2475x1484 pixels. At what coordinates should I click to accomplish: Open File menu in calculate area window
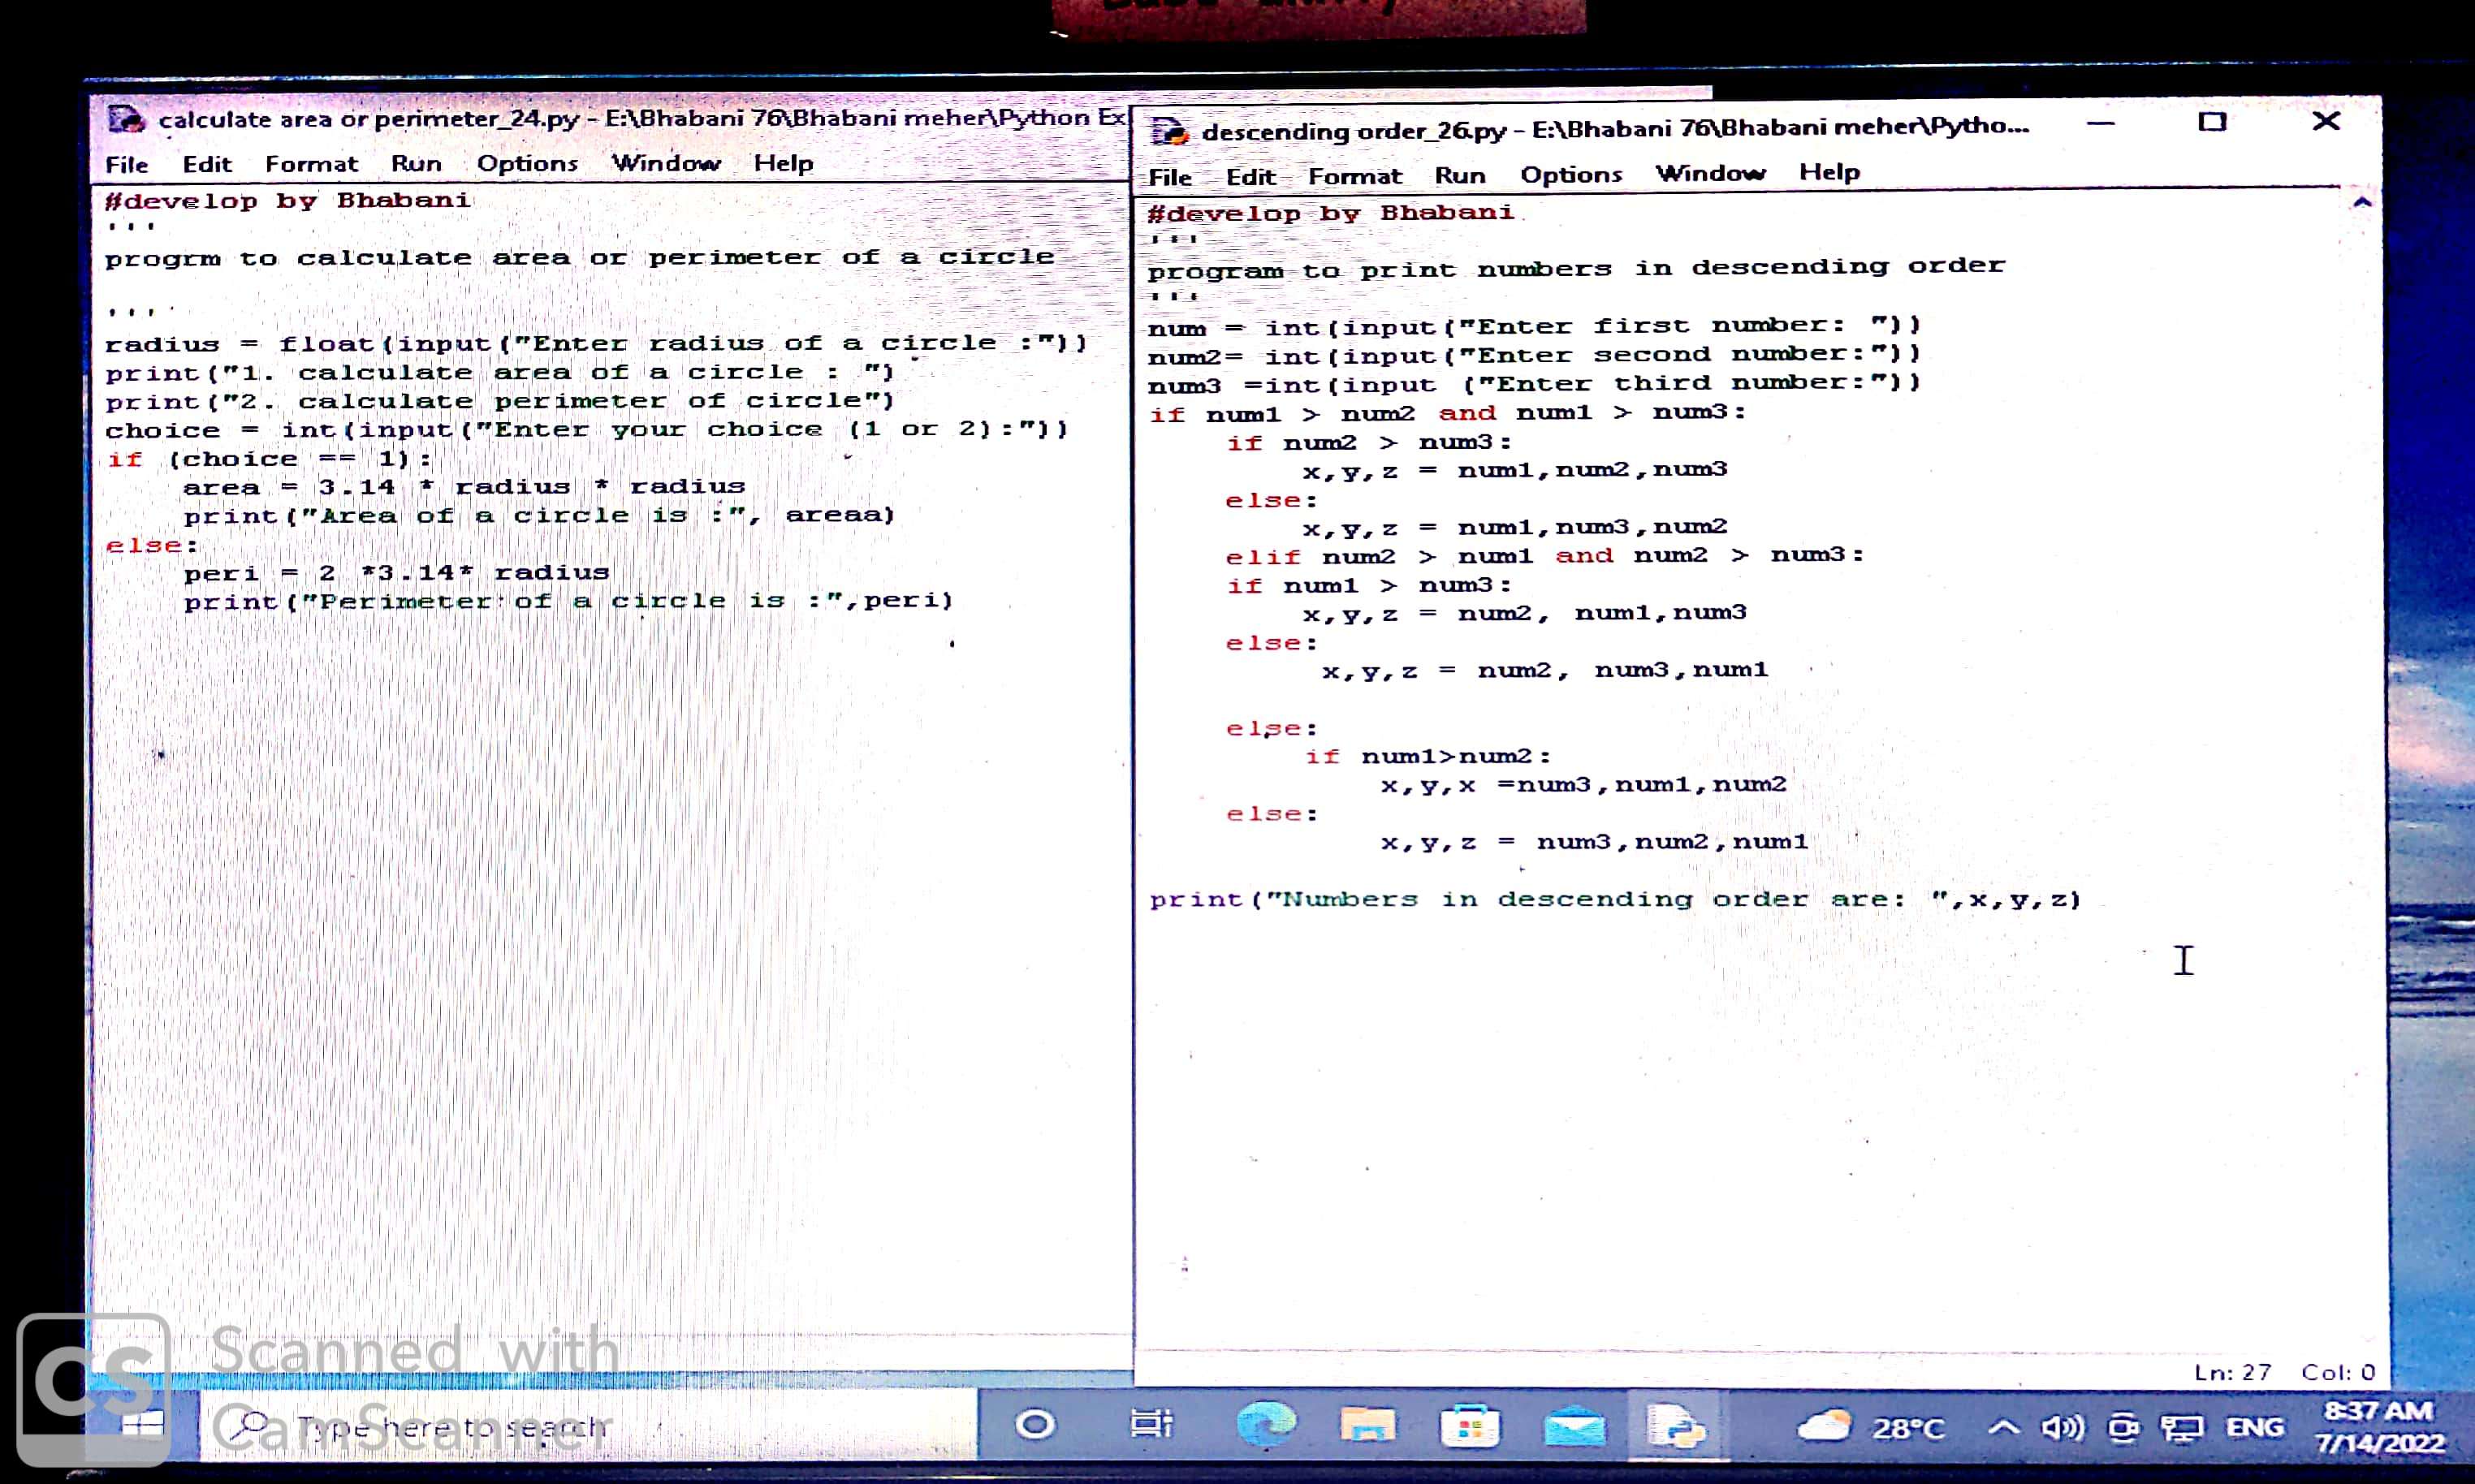pos(127,165)
